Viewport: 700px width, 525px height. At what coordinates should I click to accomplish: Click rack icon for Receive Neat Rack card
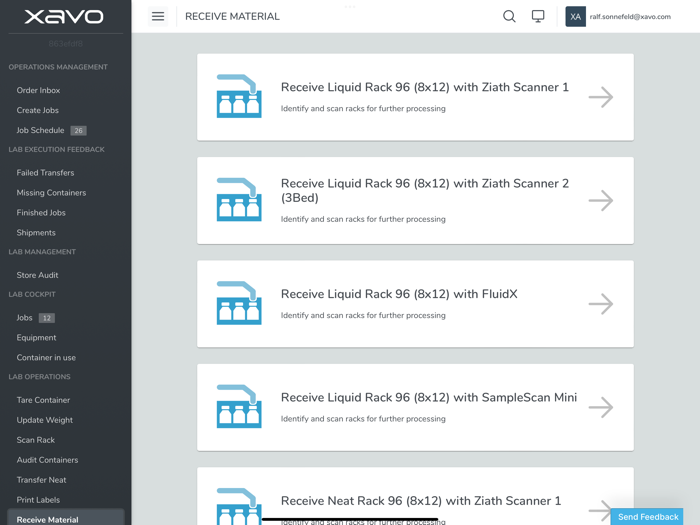(x=239, y=506)
